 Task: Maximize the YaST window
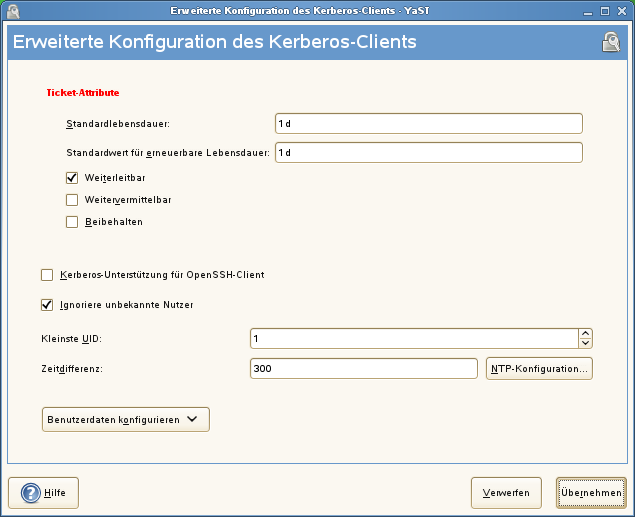pyautogui.click(x=605, y=10)
